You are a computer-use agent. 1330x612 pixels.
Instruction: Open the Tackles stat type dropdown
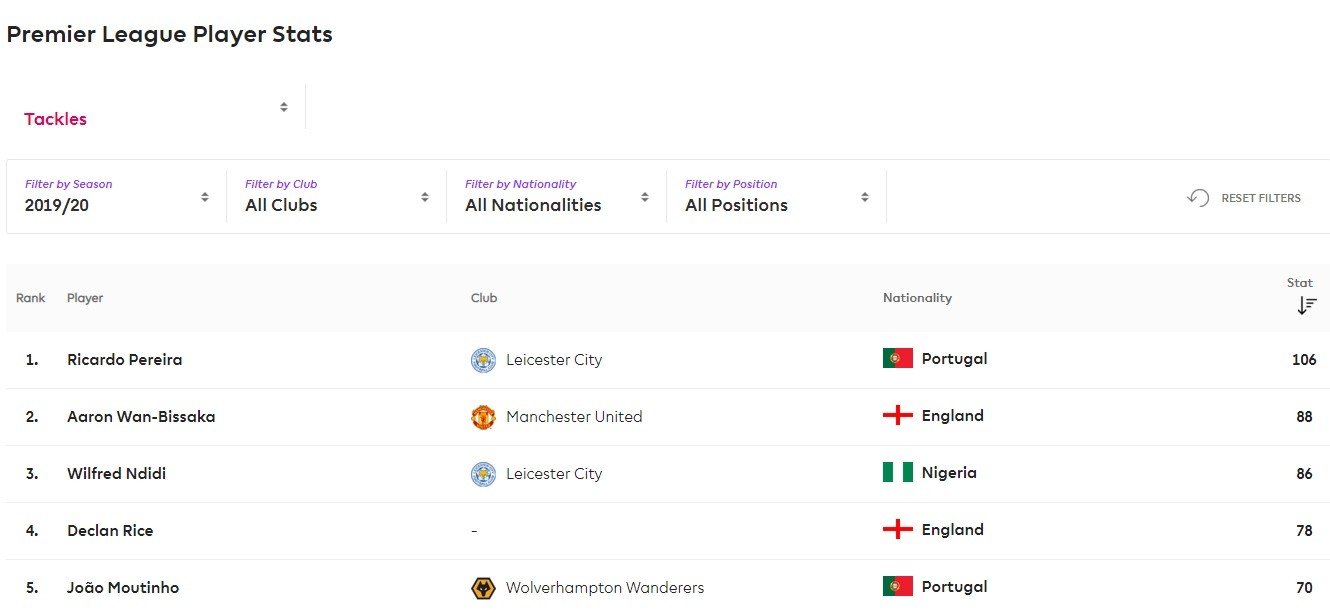click(x=156, y=108)
